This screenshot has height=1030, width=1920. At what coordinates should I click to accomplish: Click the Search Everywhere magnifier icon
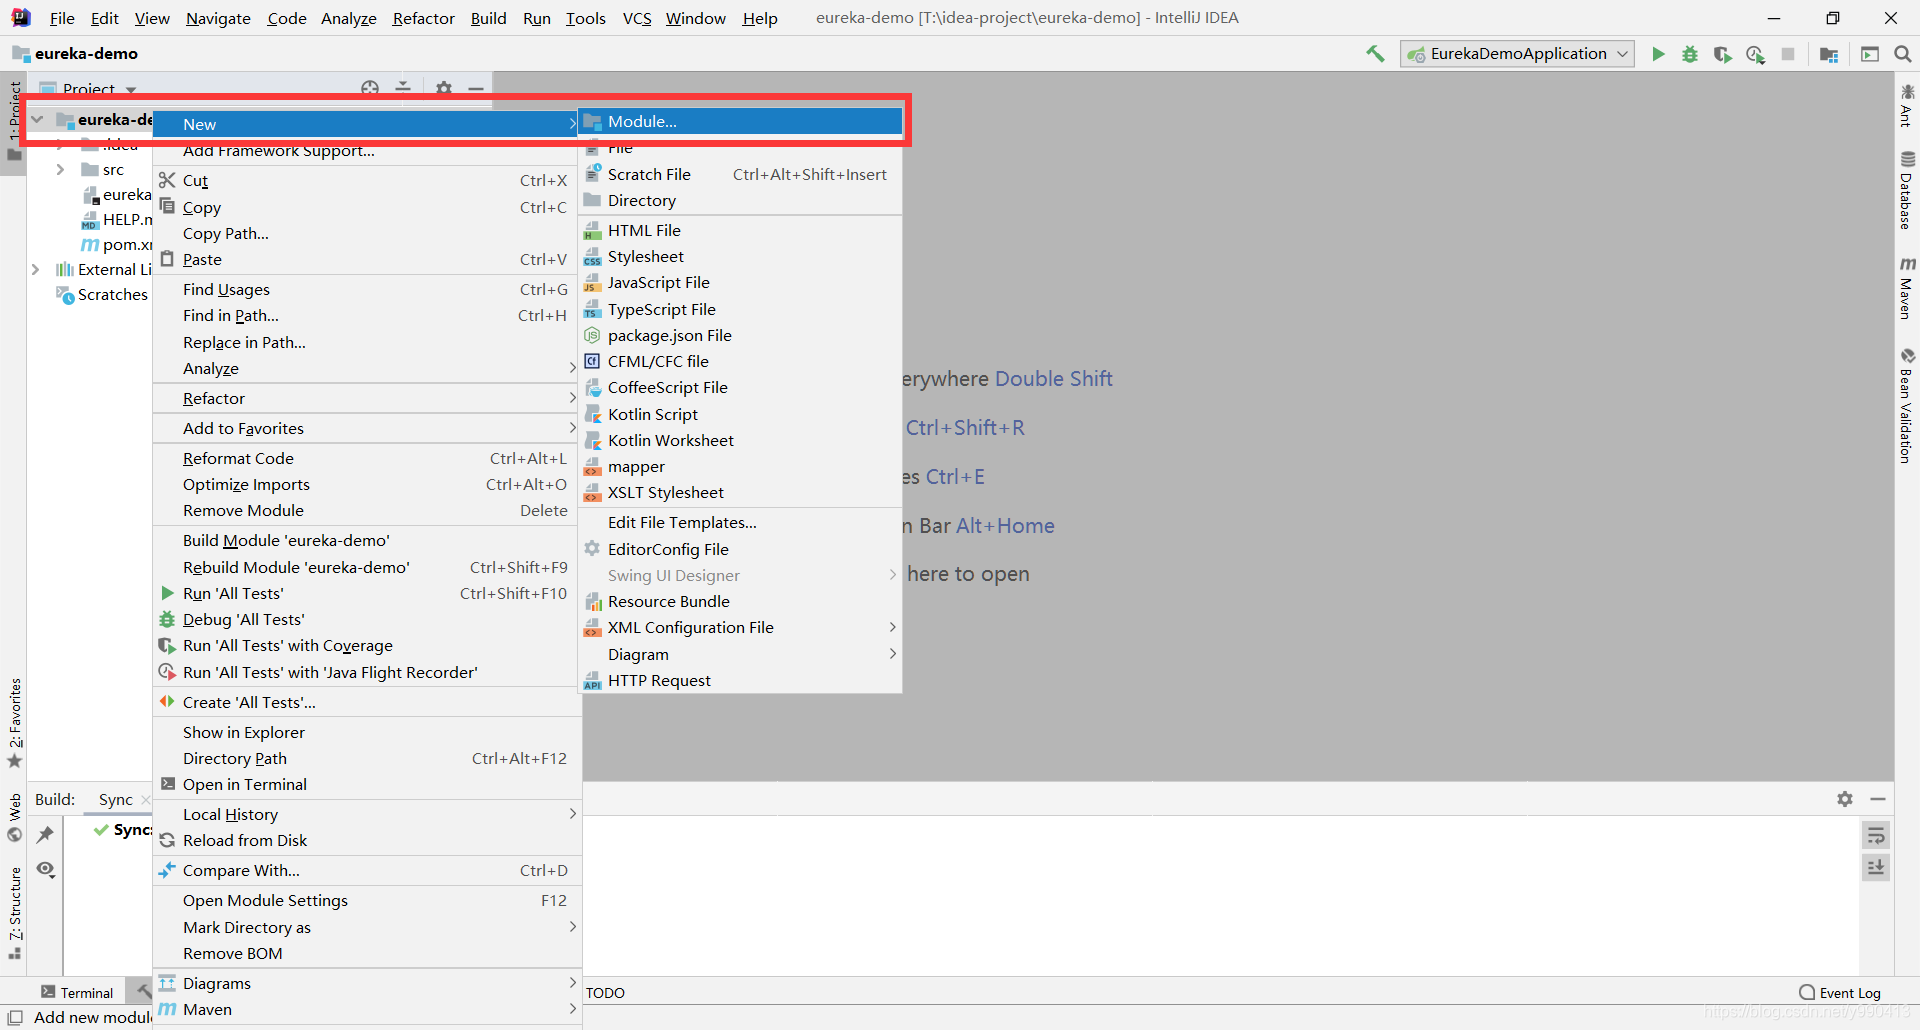[x=1903, y=54]
